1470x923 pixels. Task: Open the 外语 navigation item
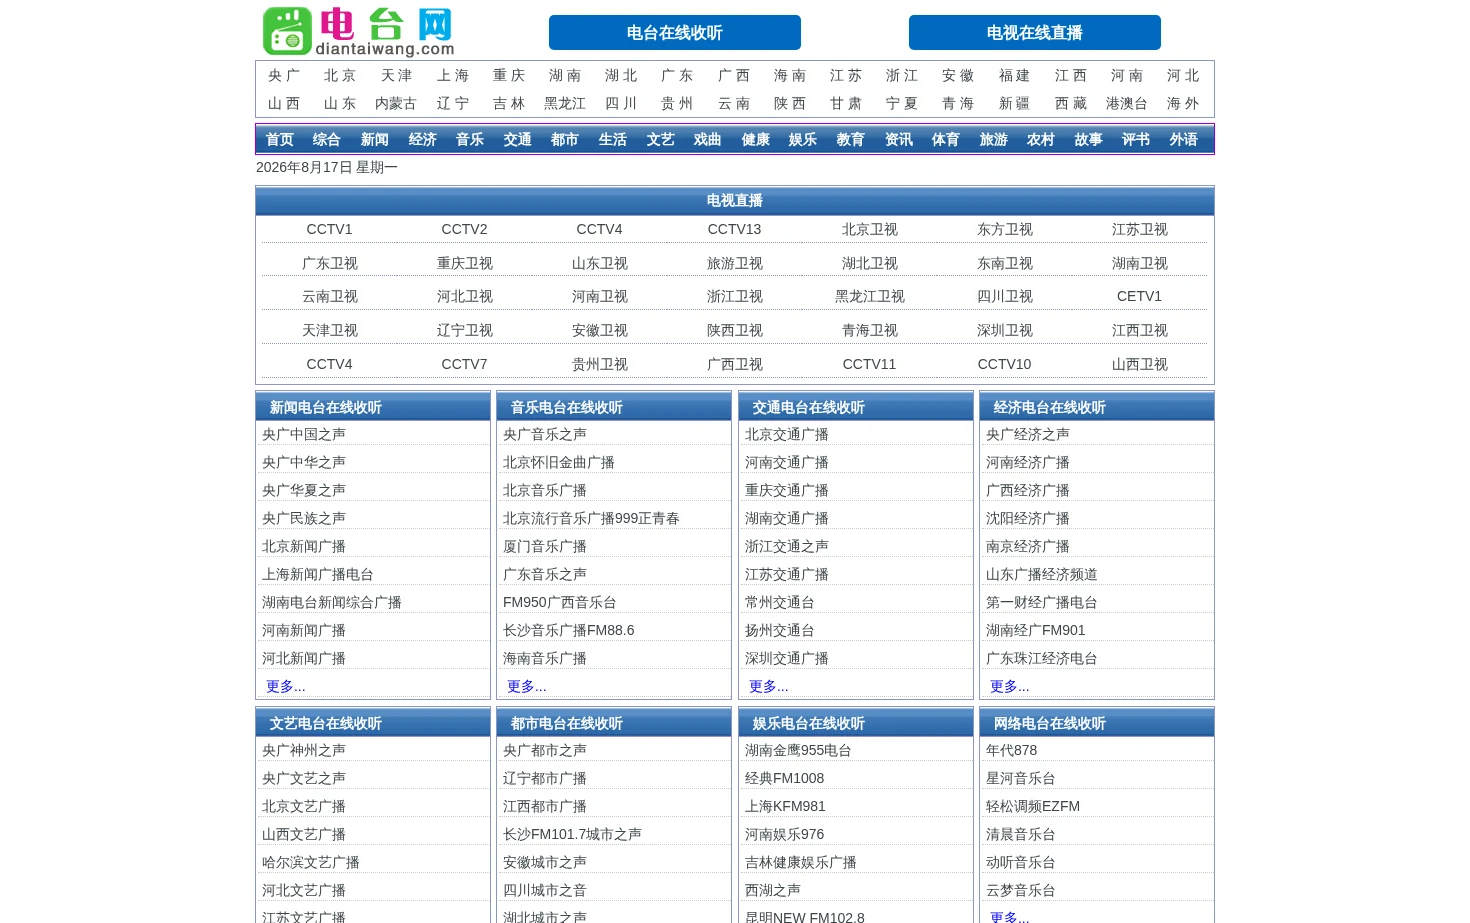tap(1184, 139)
